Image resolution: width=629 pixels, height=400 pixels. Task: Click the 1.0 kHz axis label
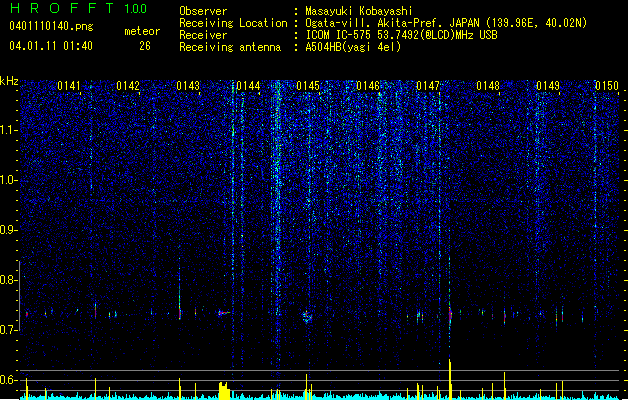tap(8, 180)
